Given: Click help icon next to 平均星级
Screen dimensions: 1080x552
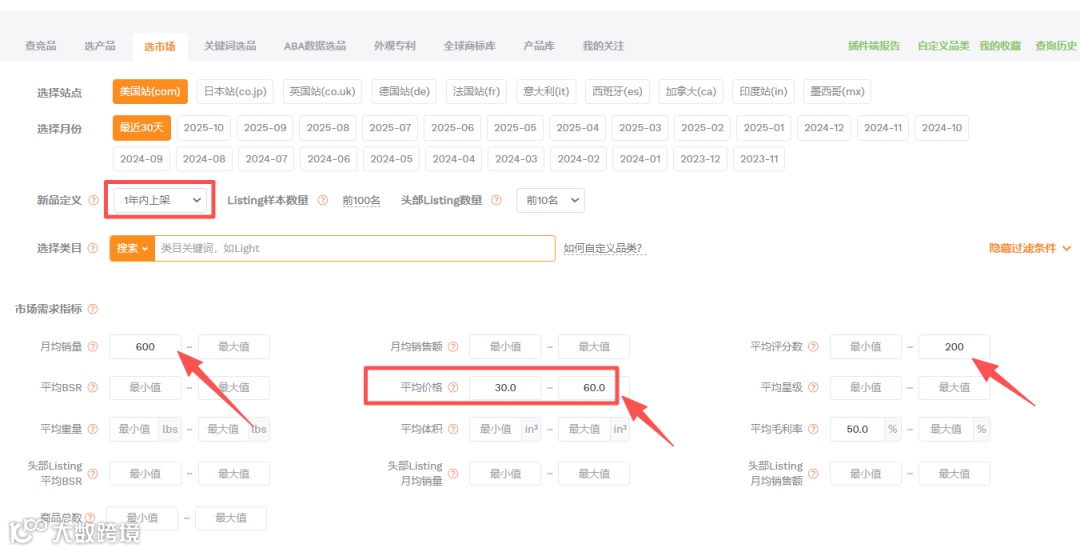Looking at the screenshot, I should coord(813,387).
